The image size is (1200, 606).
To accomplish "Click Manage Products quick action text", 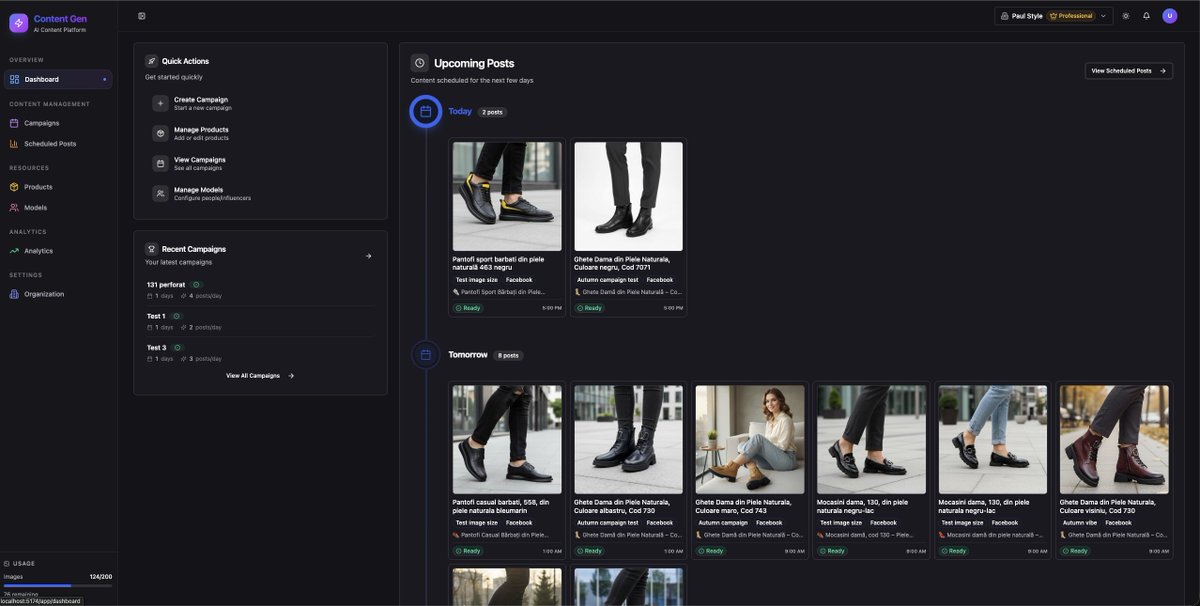I will (201, 129).
